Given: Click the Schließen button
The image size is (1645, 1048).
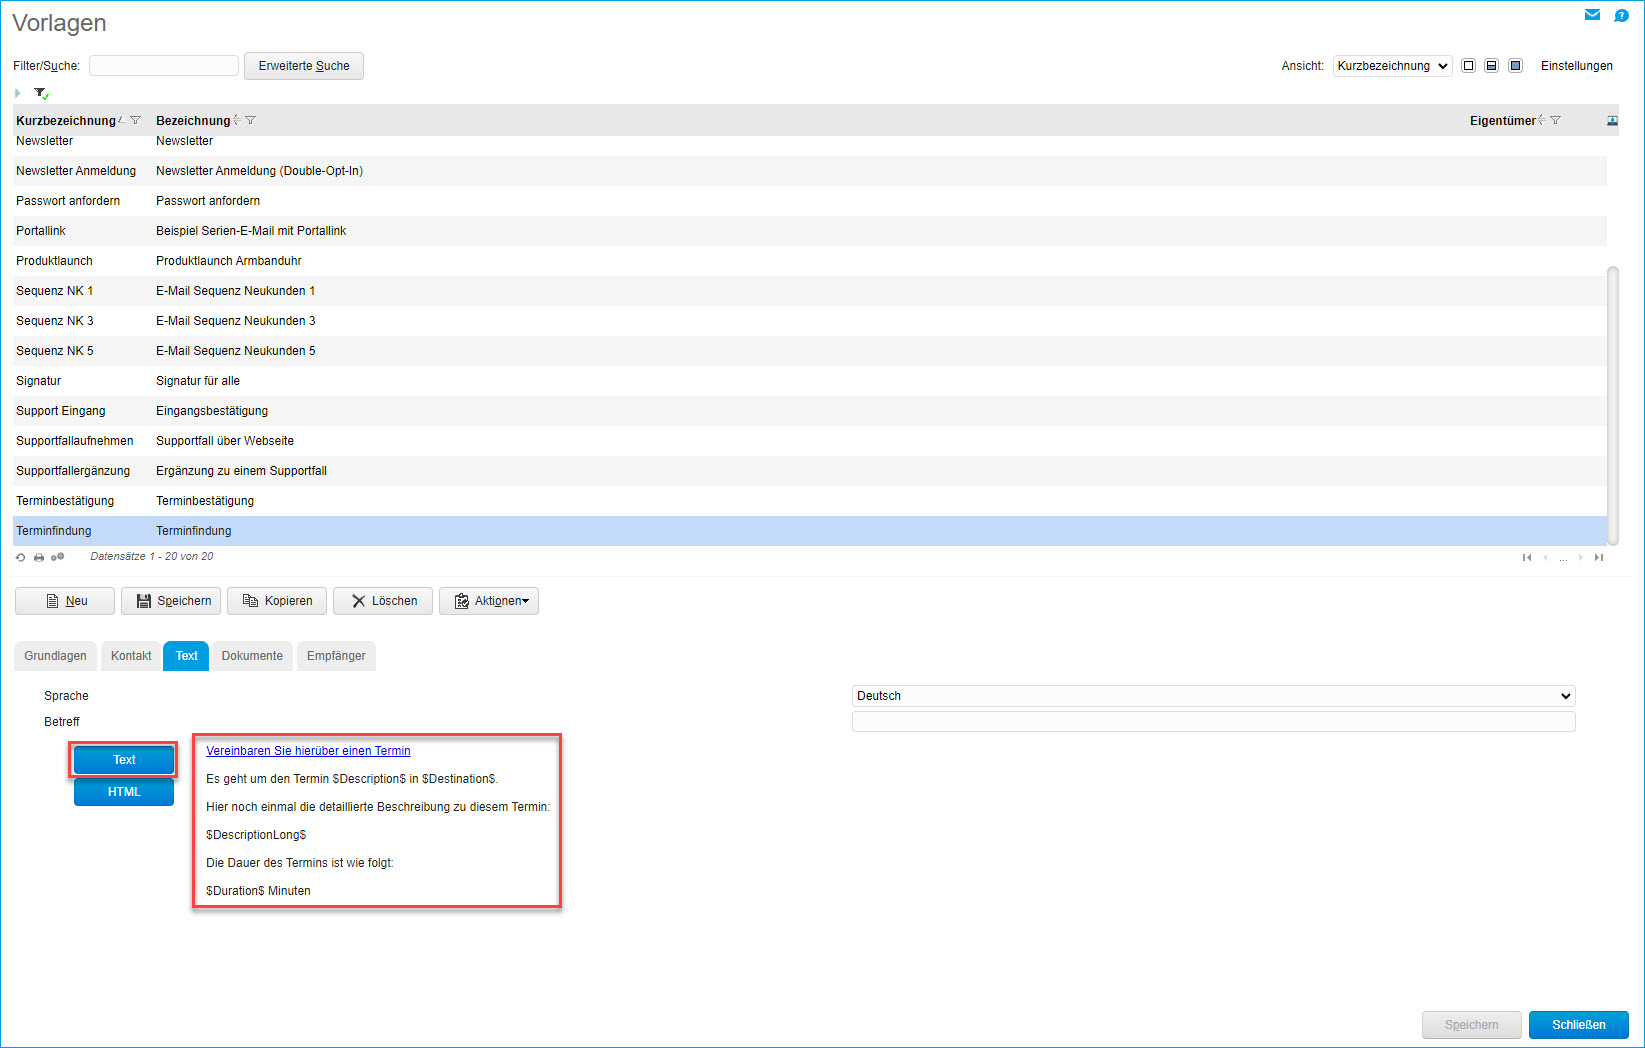Looking at the screenshot, I should (1579, 1025).
